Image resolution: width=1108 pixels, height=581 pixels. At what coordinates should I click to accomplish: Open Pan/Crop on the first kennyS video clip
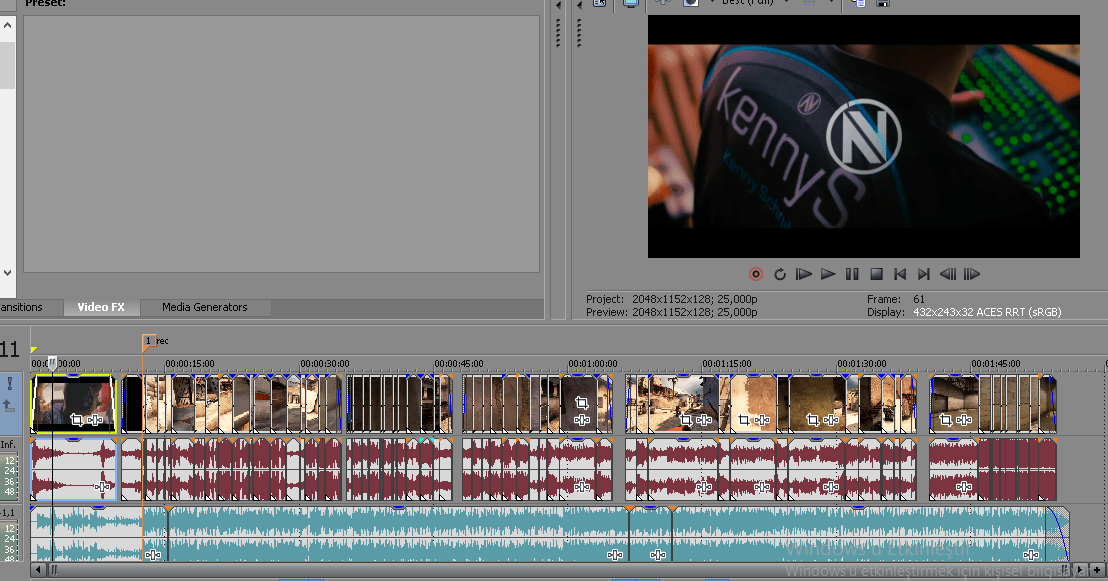(76, 421)
